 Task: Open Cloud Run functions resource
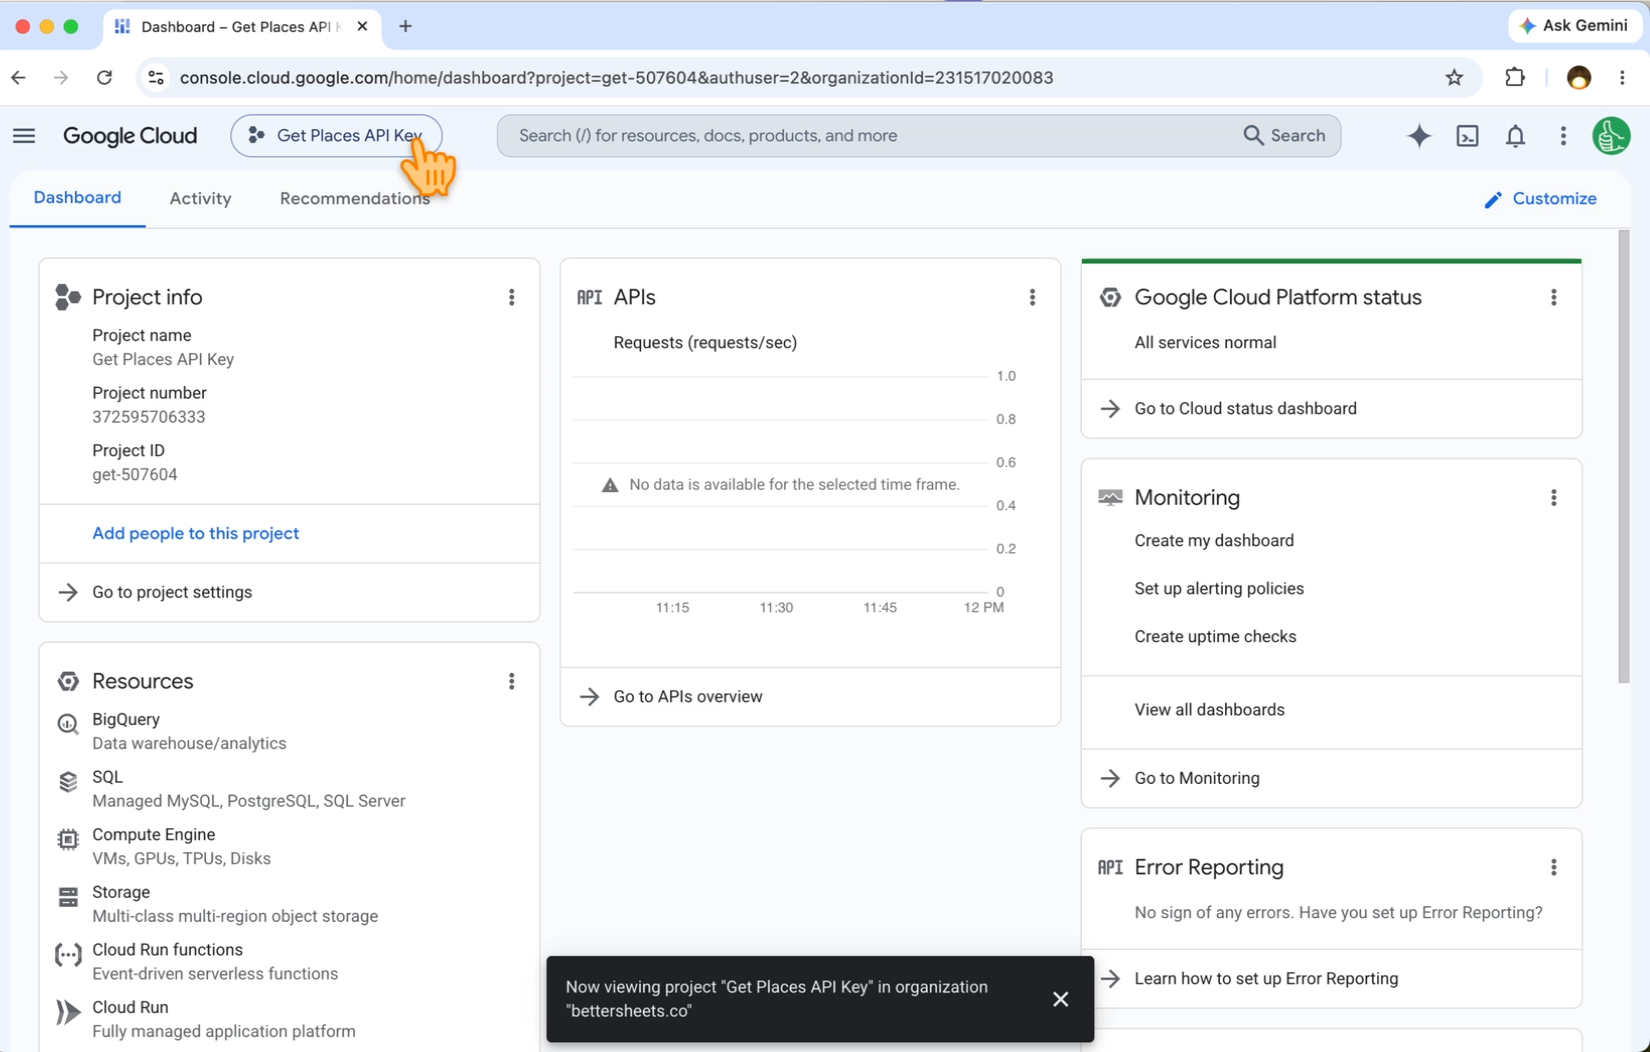[x=167, y=949]
